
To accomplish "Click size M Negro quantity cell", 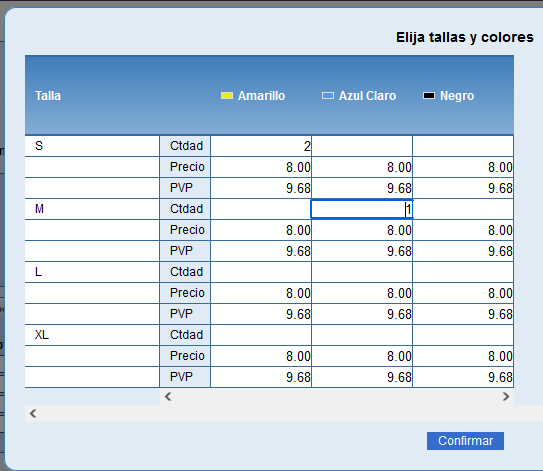I will click(463, 209).
